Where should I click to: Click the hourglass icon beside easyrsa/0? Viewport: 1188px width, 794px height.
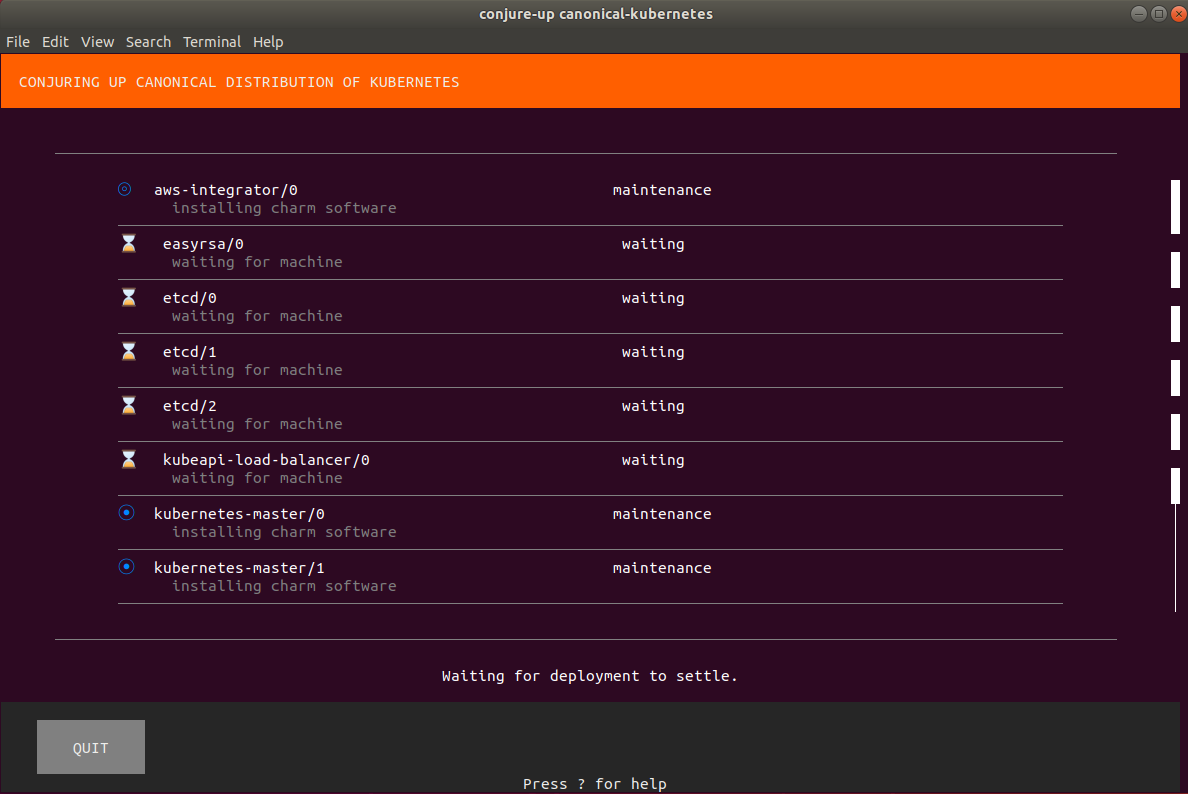(x=129, y=243)
